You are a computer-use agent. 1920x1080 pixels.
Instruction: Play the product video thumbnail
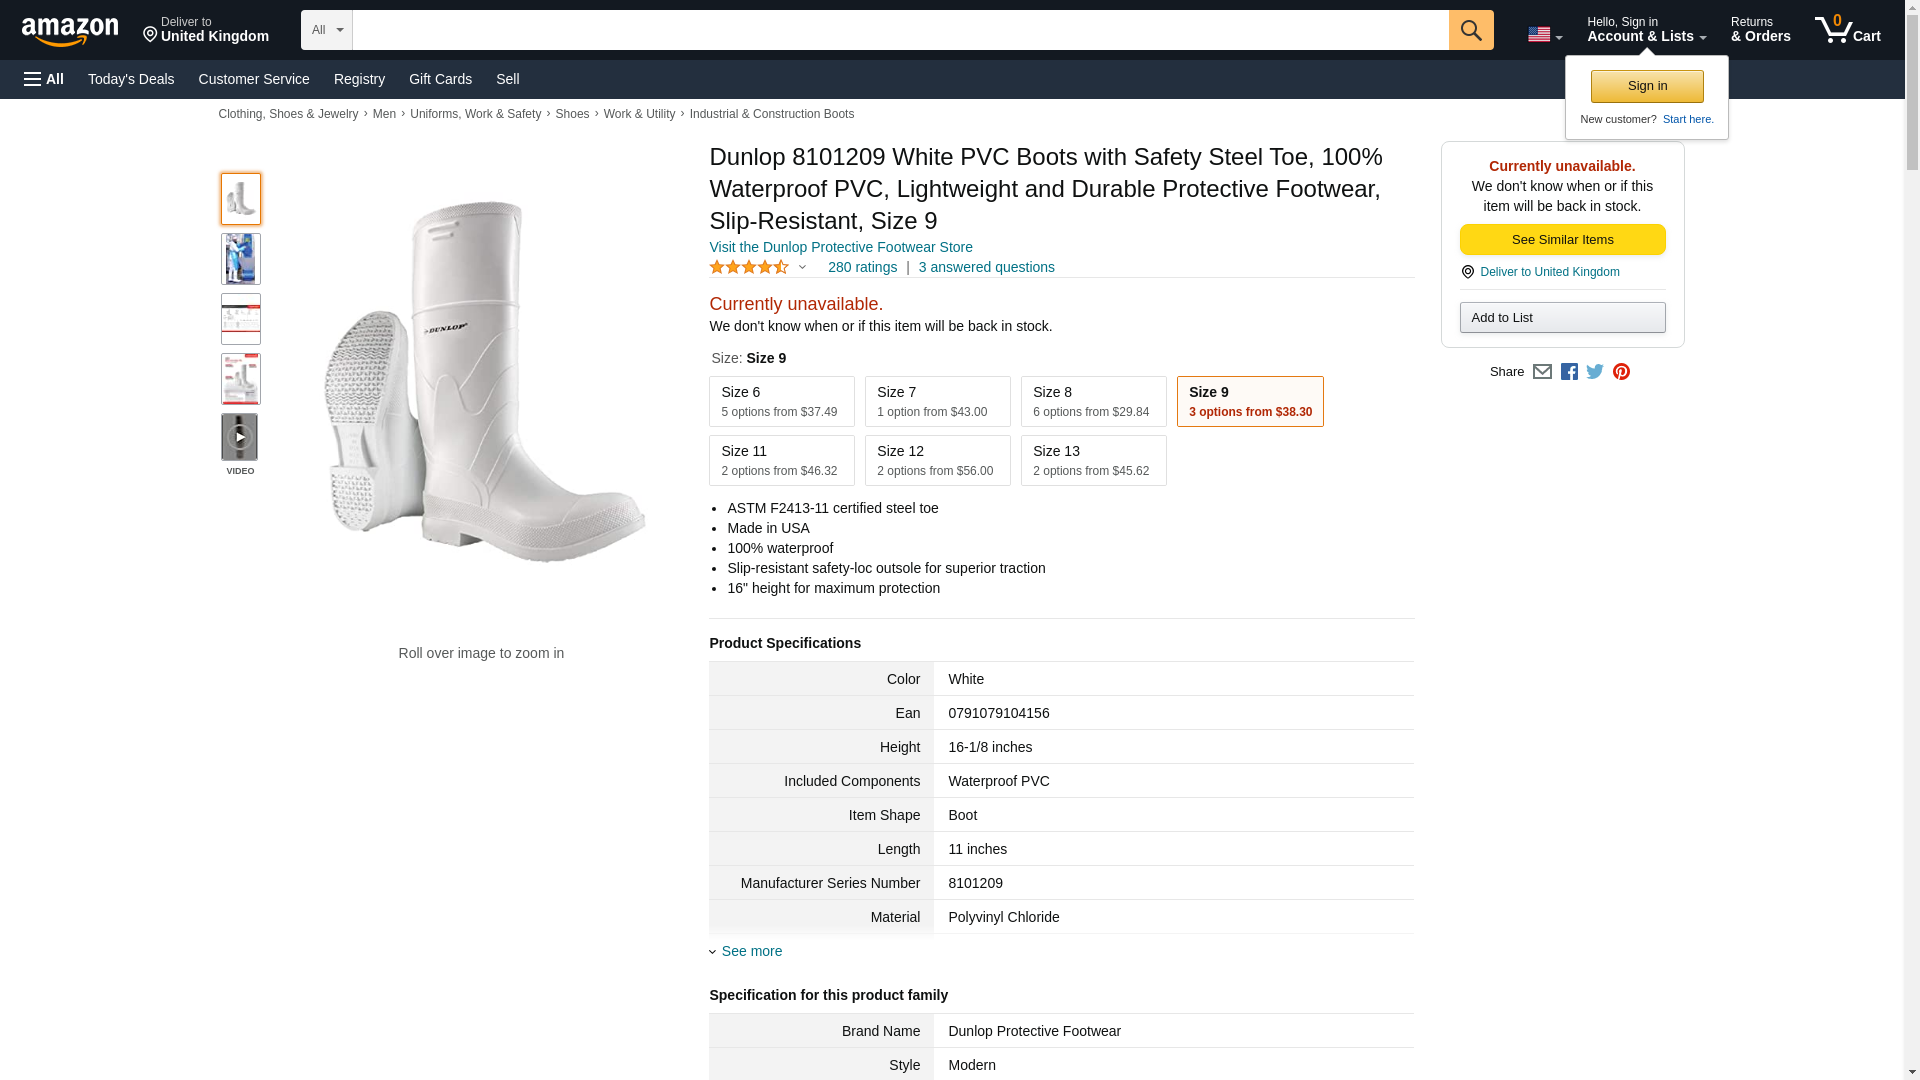240,438
